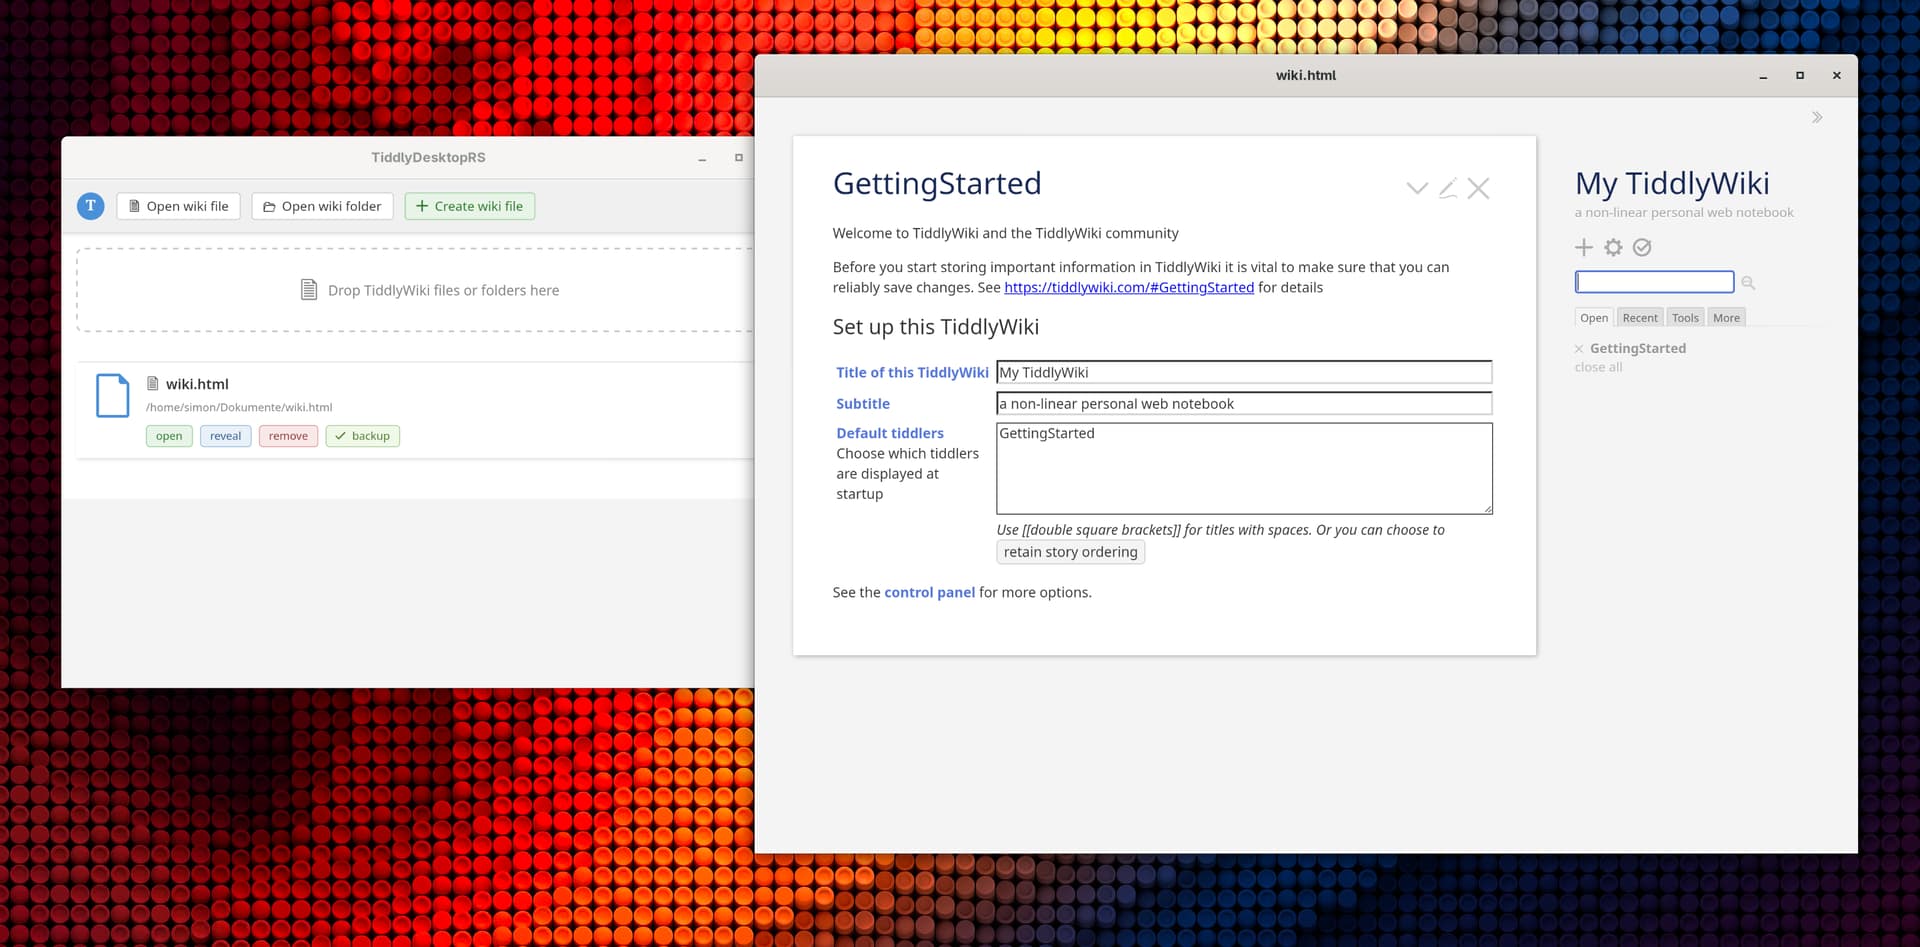This screenshot has height=947, width=1920.
Task: Open control panel via gear icon
Action: point(1613,247)
